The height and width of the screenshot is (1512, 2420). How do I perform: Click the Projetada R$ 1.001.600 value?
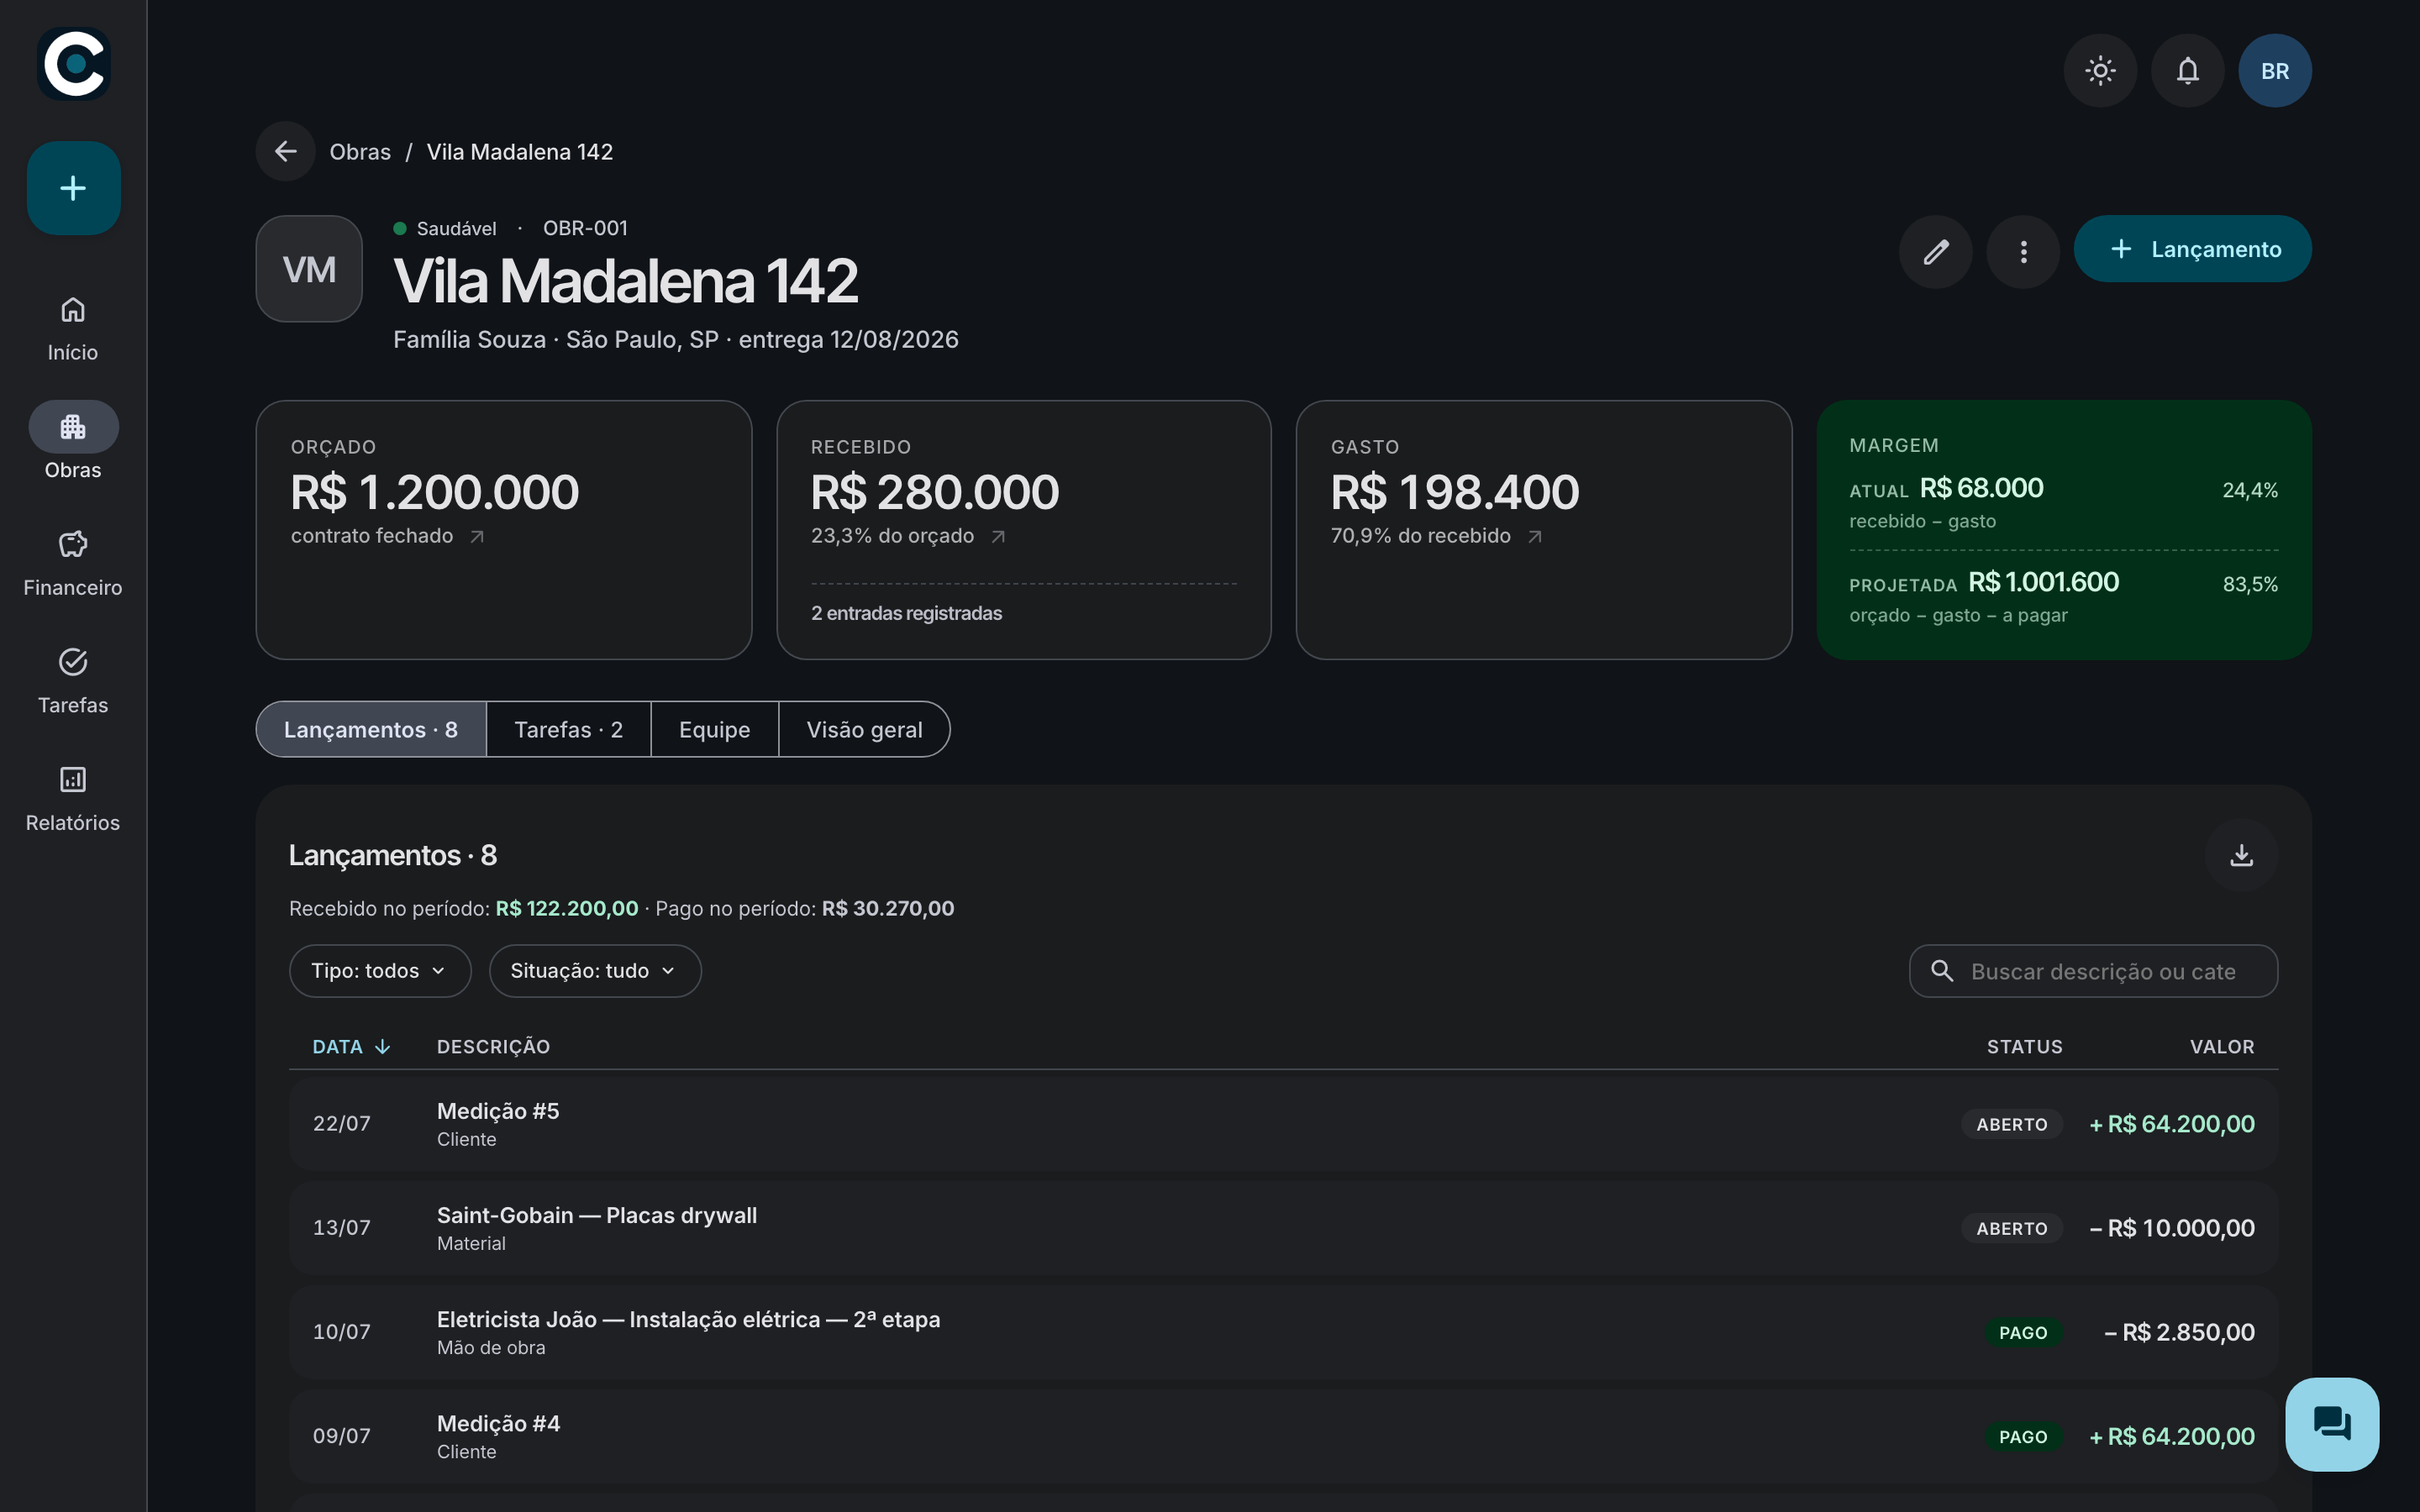[x=2044, y=582]
